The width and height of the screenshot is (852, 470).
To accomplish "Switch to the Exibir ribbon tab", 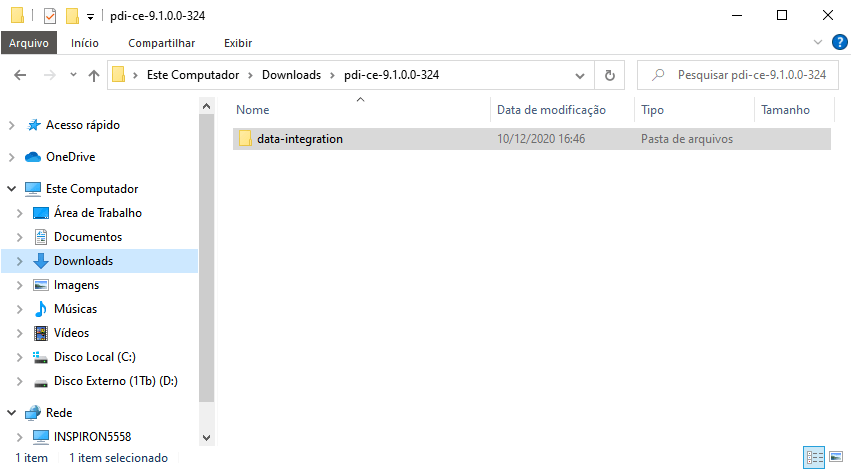I will pos(238,43).
